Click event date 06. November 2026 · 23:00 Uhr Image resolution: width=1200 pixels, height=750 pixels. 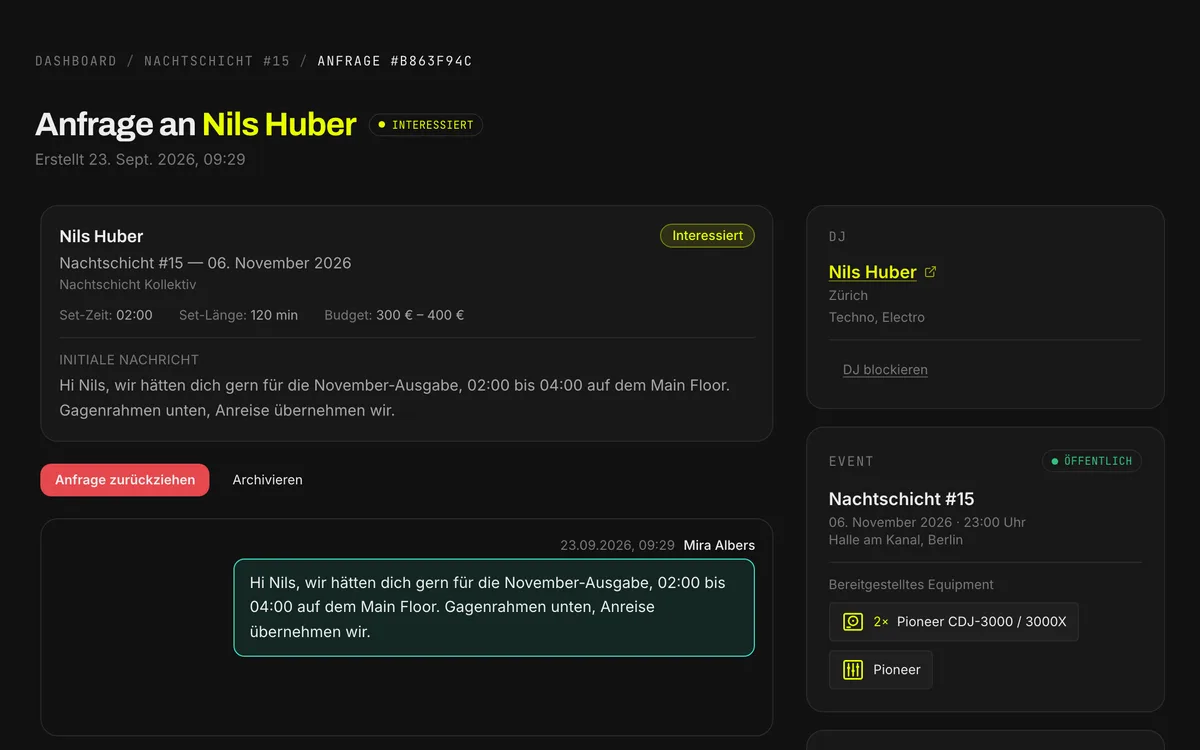[927, 522]
